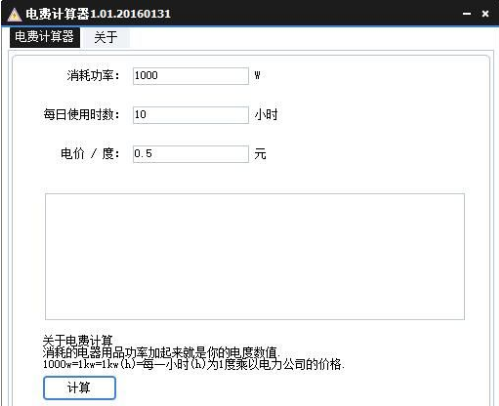Click the text line starting 消耗的电器用品功率

pos(161,352)
